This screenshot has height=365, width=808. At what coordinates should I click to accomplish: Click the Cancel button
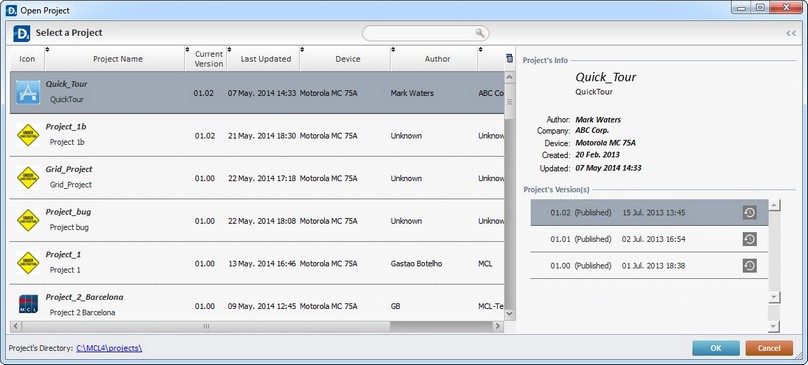(x=769, y=348)
